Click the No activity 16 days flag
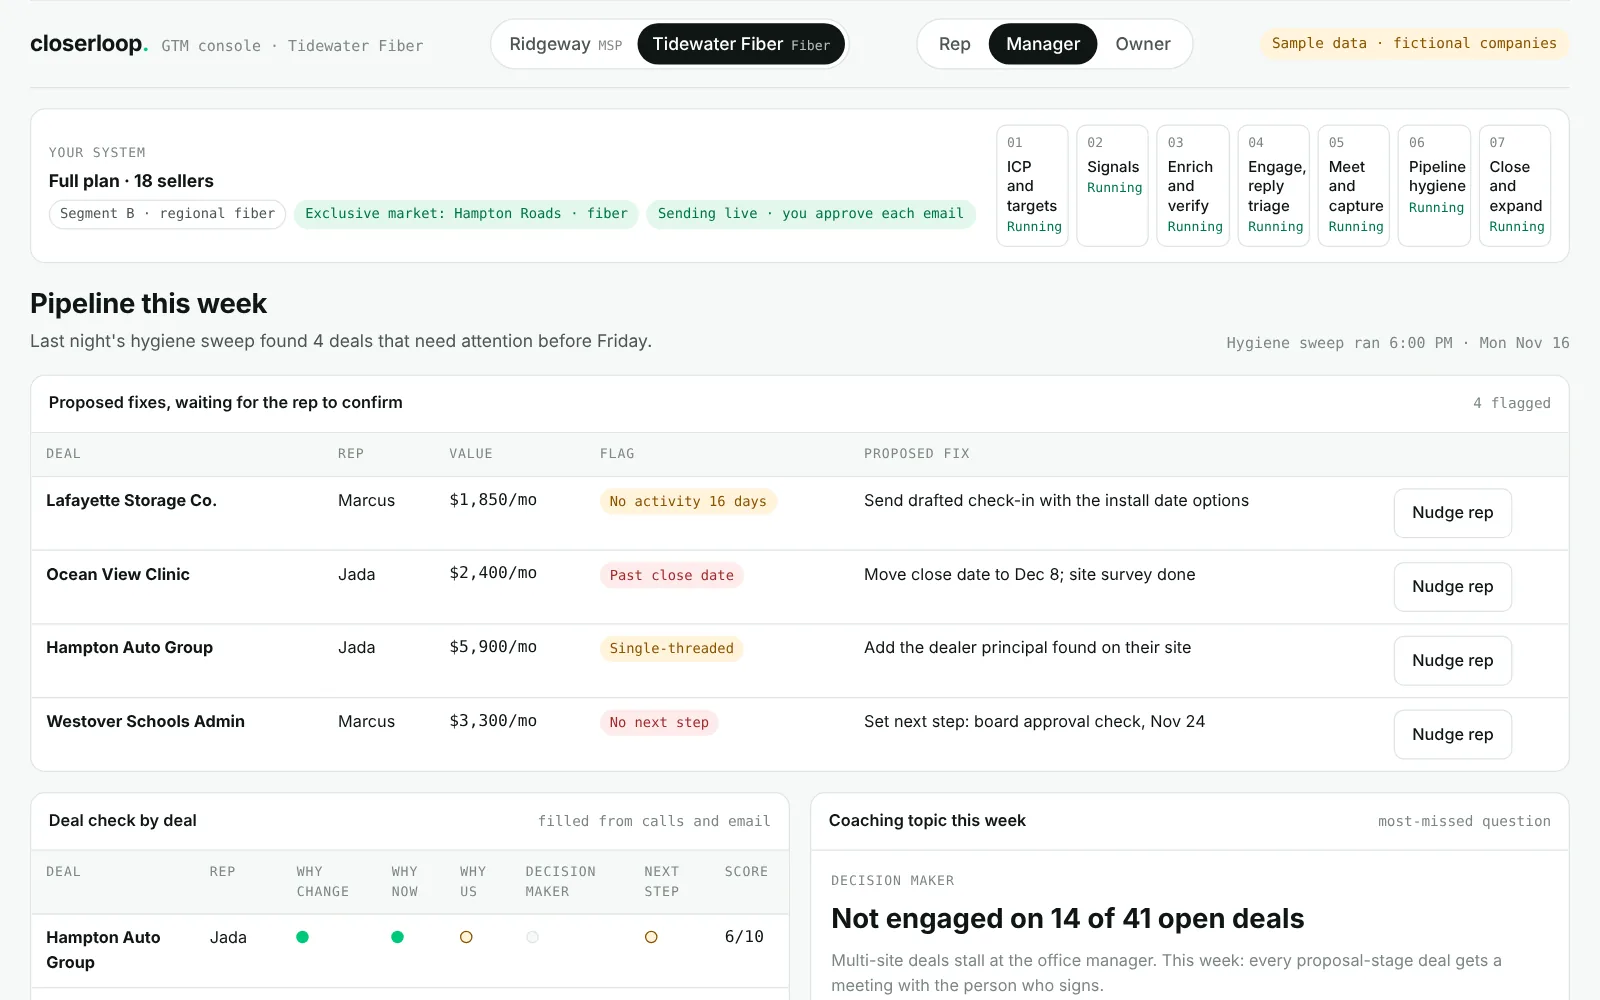This screenshot has height=1000, width=1600. click(x=688, y=502)
